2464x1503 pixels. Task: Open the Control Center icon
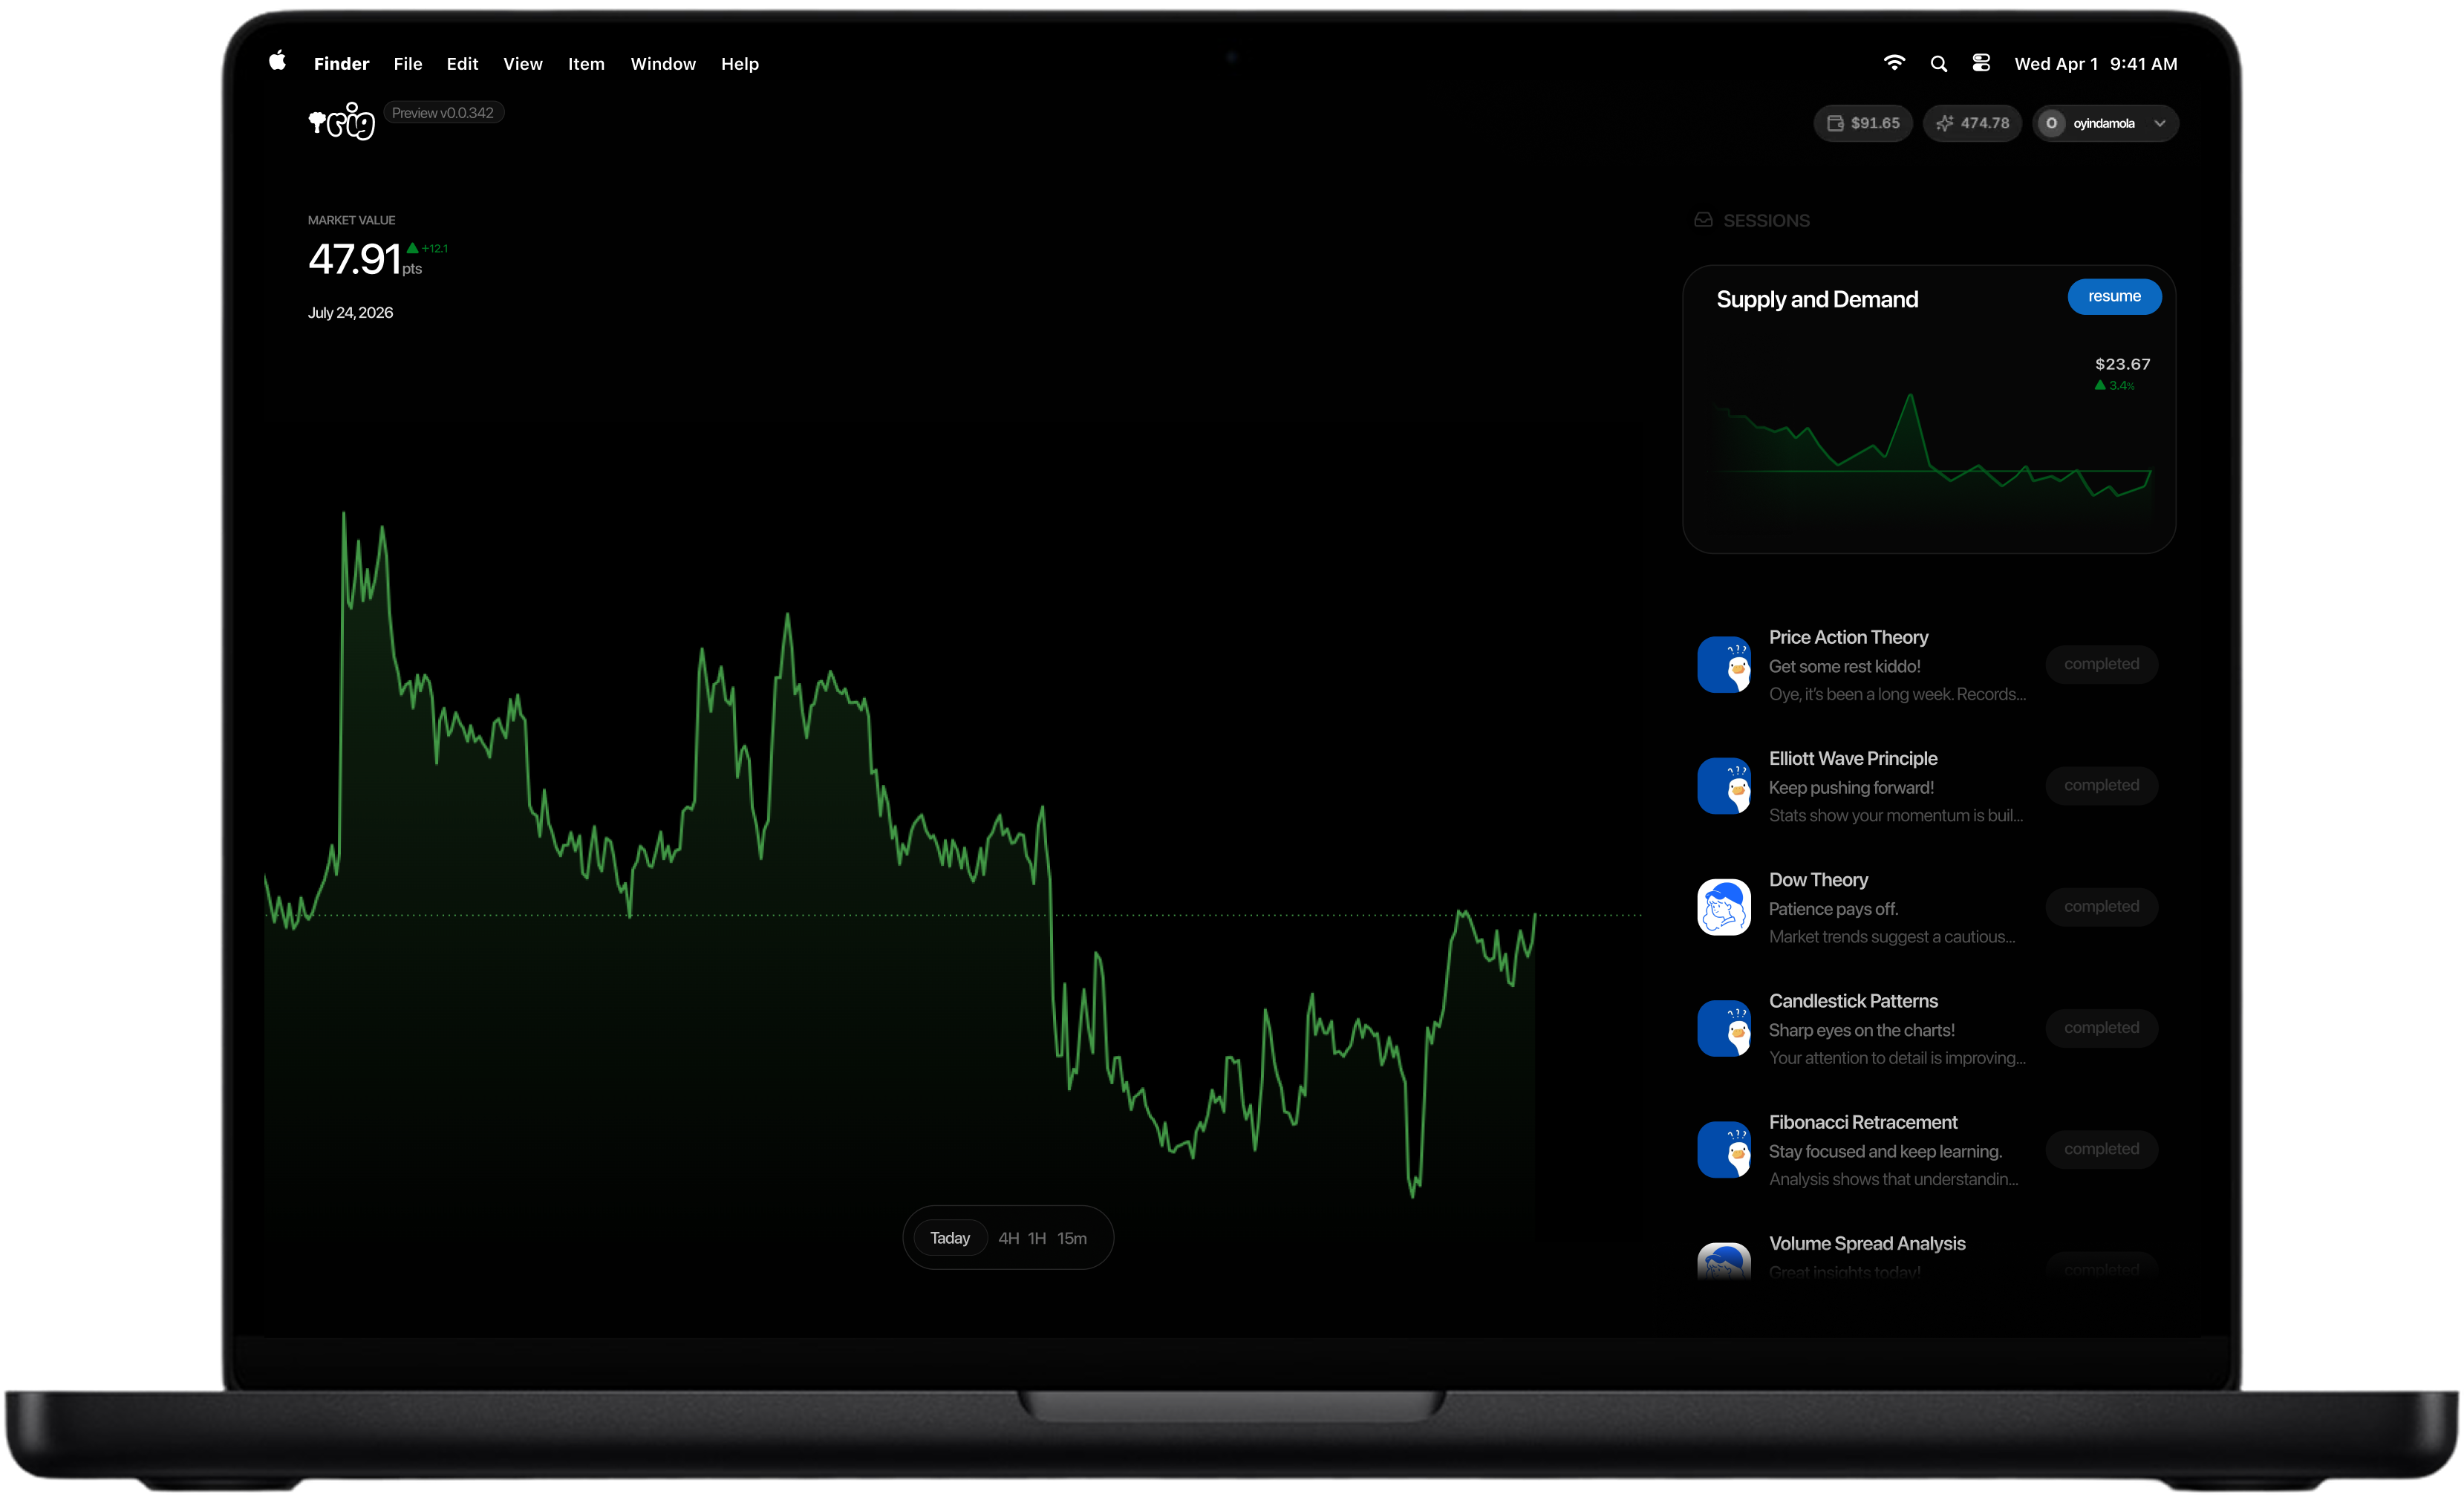pyautogui.click(x=1980, y=63)
